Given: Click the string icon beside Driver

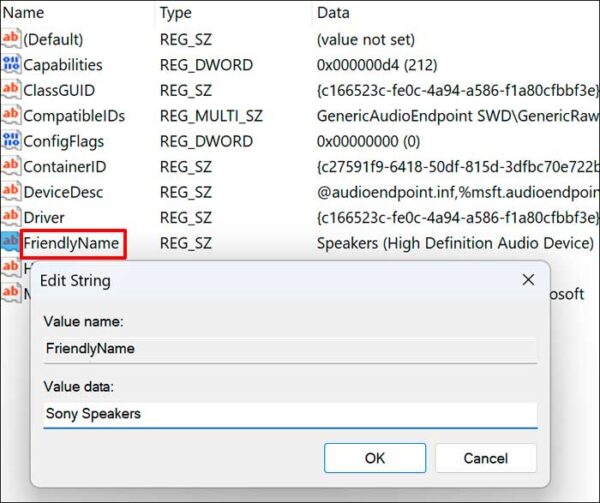Looking at the screenshot, I should pyautogui.click(x=10, y=217).
